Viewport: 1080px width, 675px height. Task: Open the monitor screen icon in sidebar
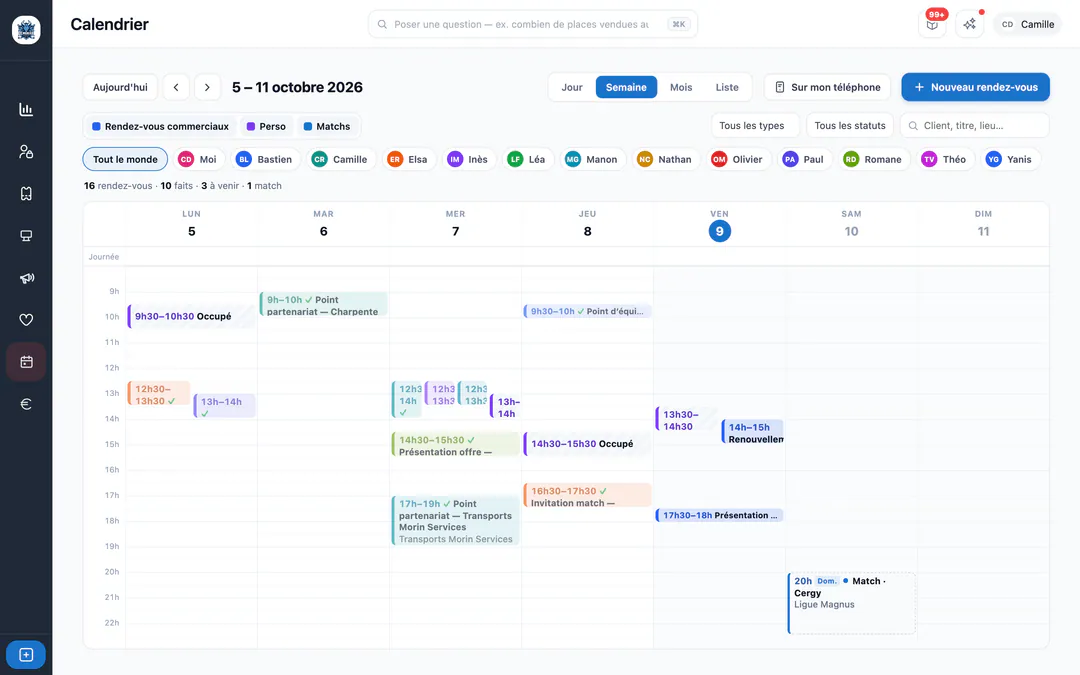pyautogui.click(x=26, y=236)
